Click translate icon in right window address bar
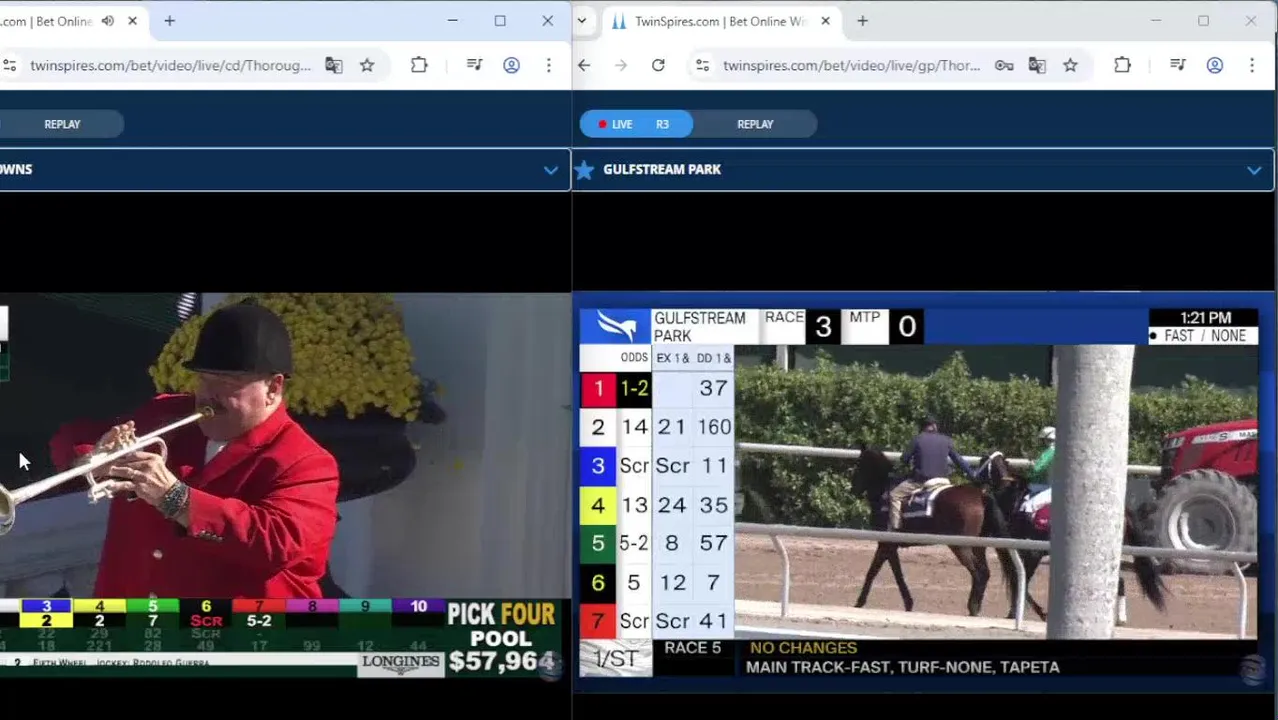 pos(1037,65)
